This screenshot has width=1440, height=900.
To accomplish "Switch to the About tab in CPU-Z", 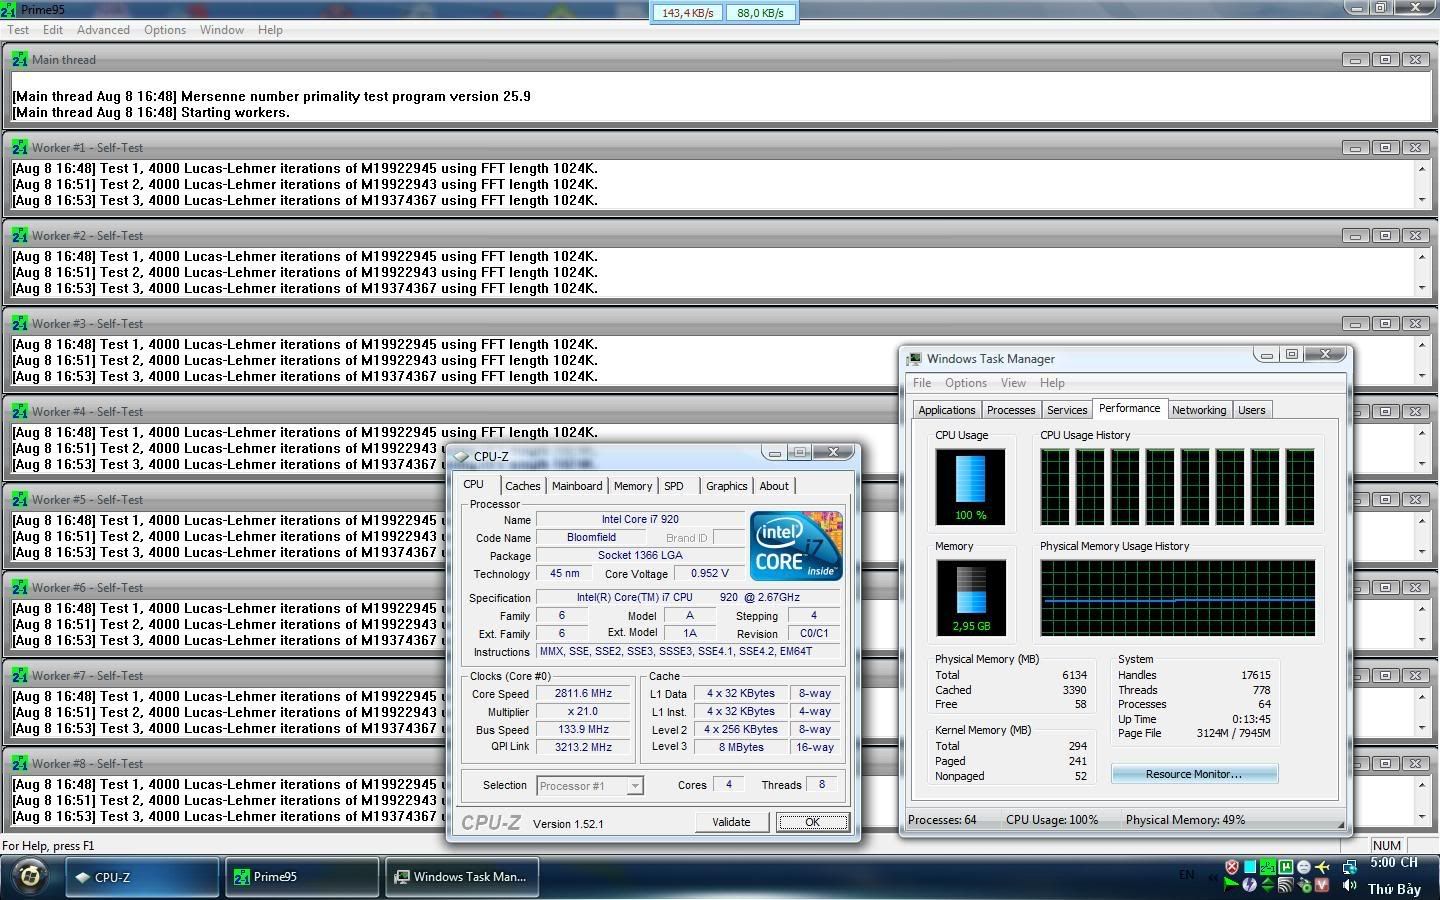I will point(774,486).
